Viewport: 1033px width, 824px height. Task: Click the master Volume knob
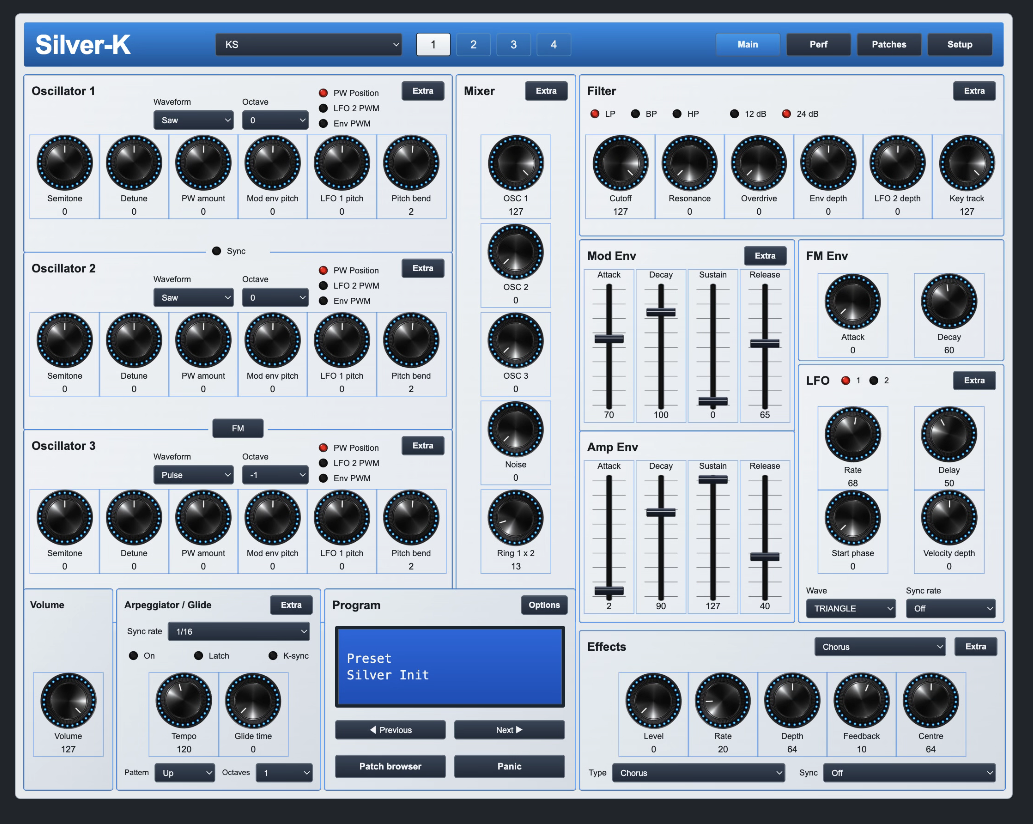click(x=69, y=701)
